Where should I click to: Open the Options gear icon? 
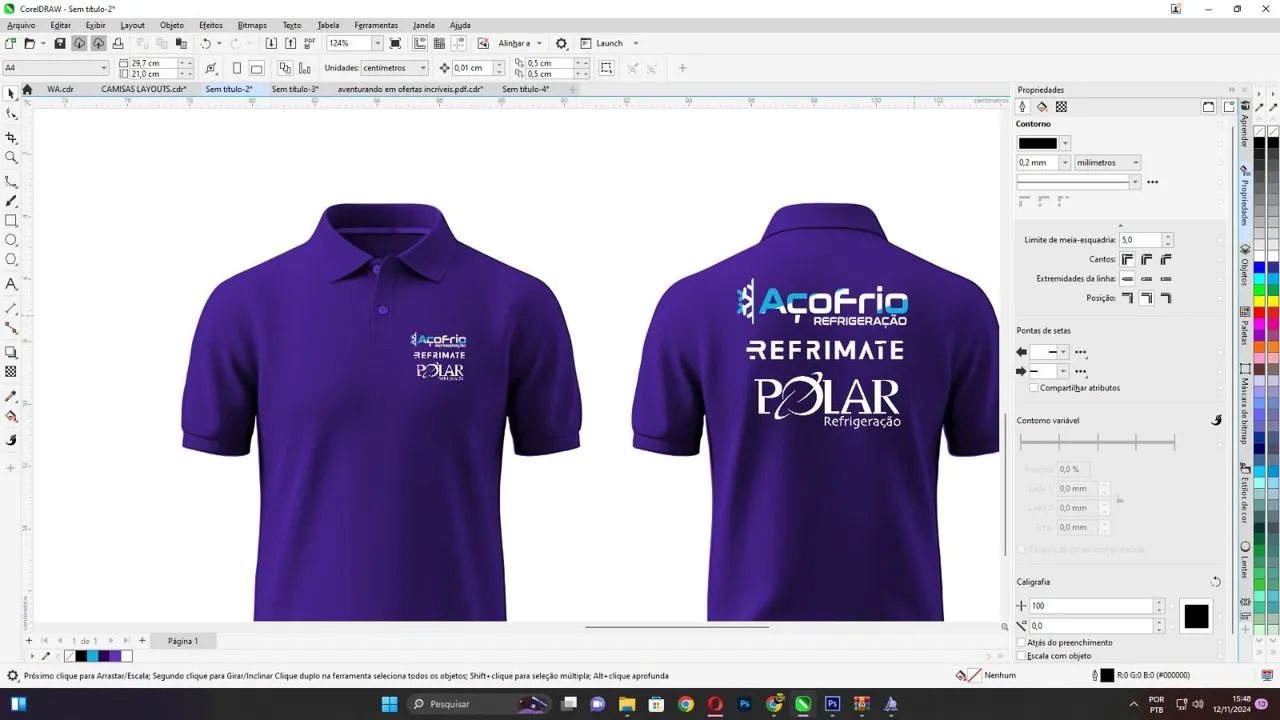(561, 44)
